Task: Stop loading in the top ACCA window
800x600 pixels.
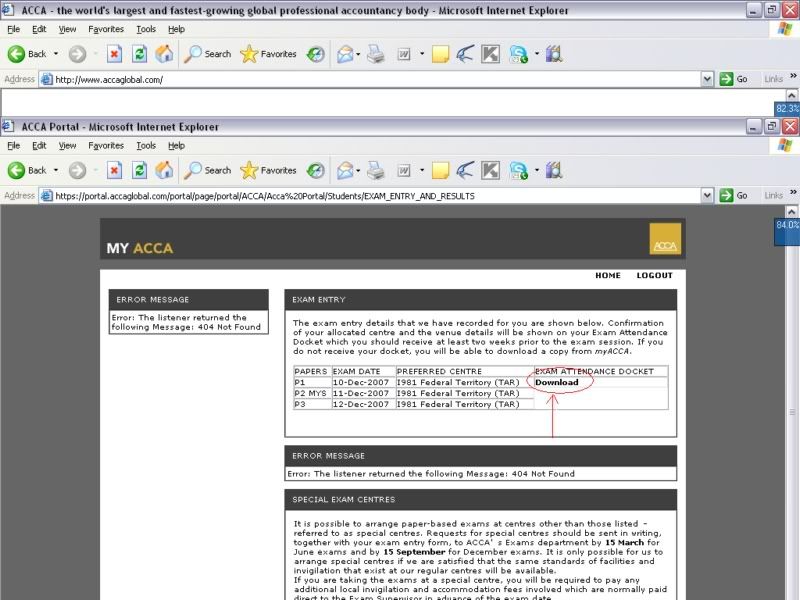Action: [114, 54]
